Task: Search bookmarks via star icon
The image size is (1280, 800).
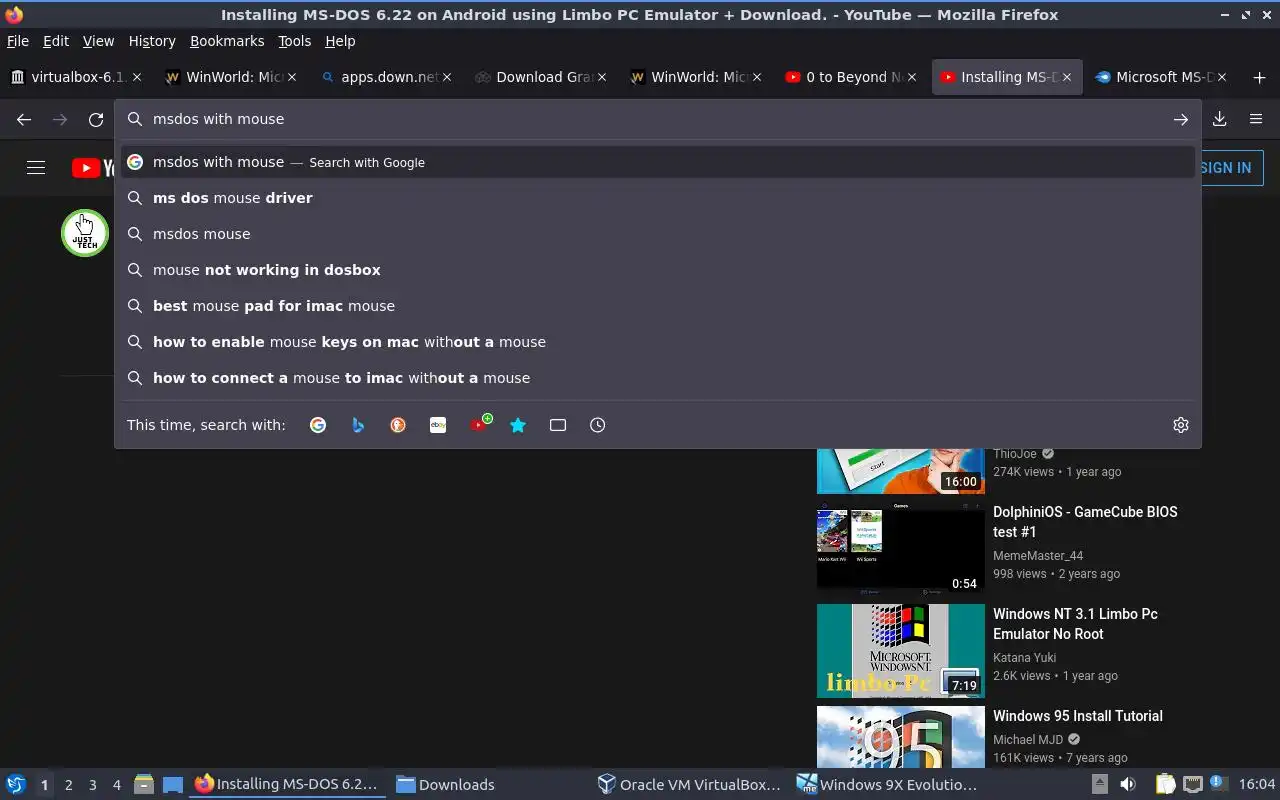Action: click(518, 425)
